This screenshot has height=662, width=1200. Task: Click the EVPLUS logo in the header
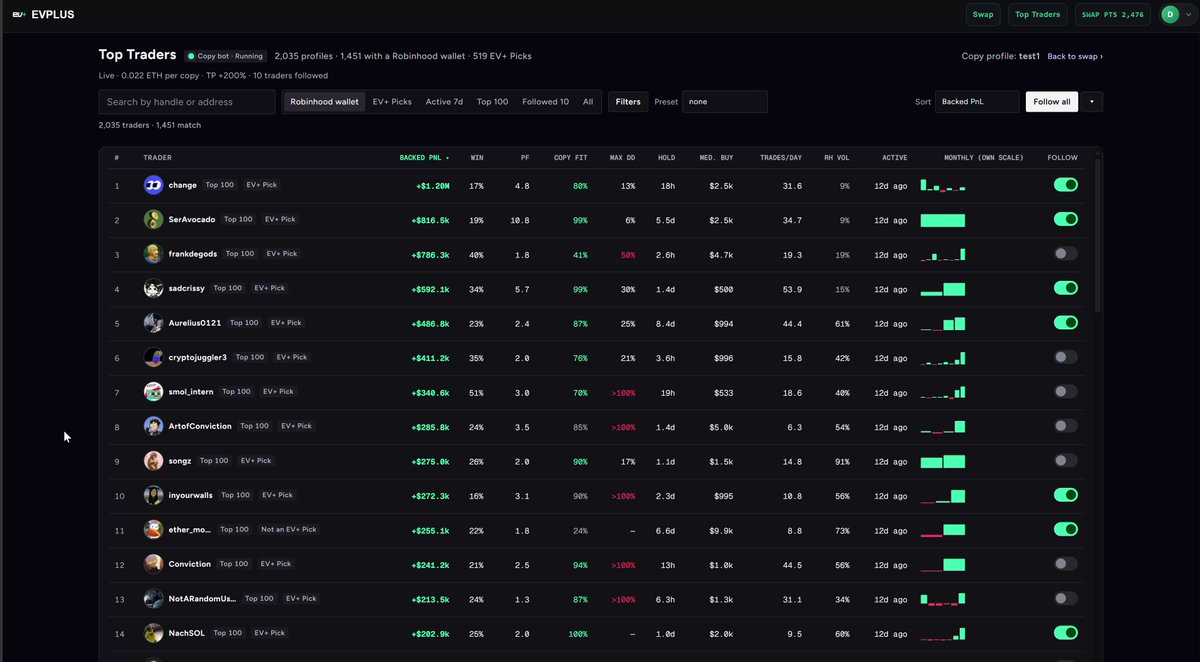pos(43,14)
